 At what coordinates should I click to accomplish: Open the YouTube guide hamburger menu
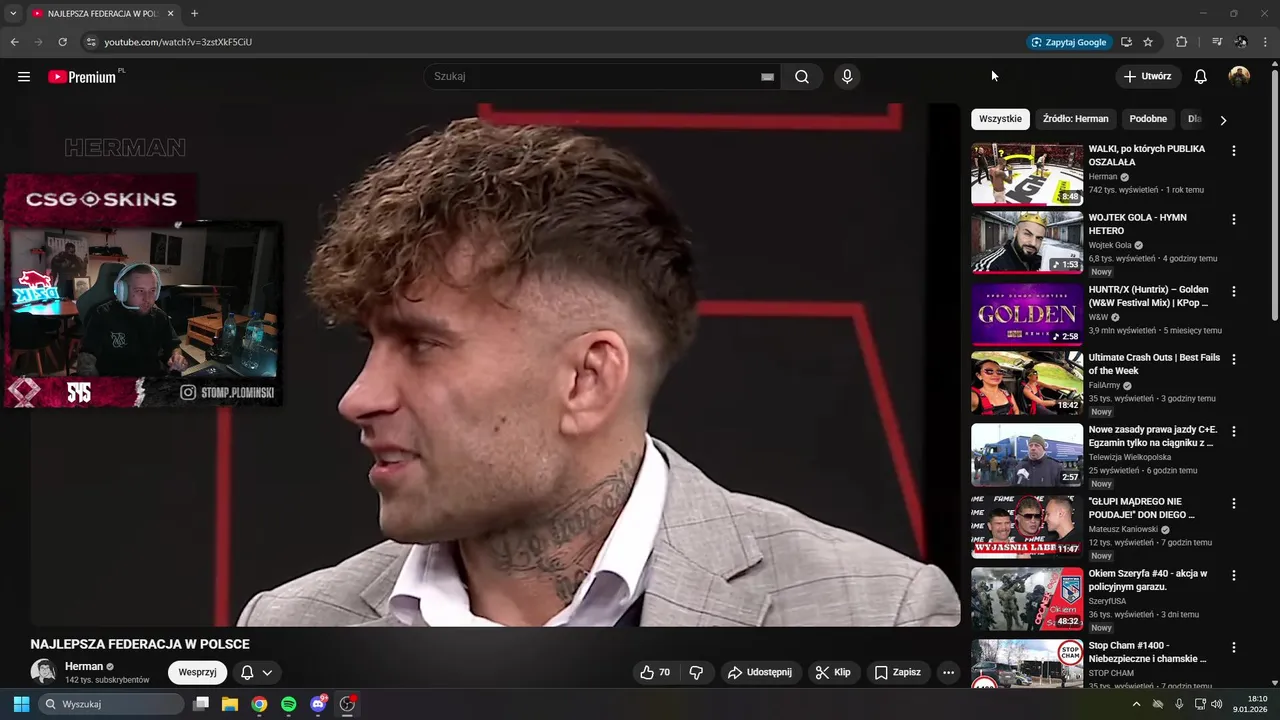click(x=24, y=77)
